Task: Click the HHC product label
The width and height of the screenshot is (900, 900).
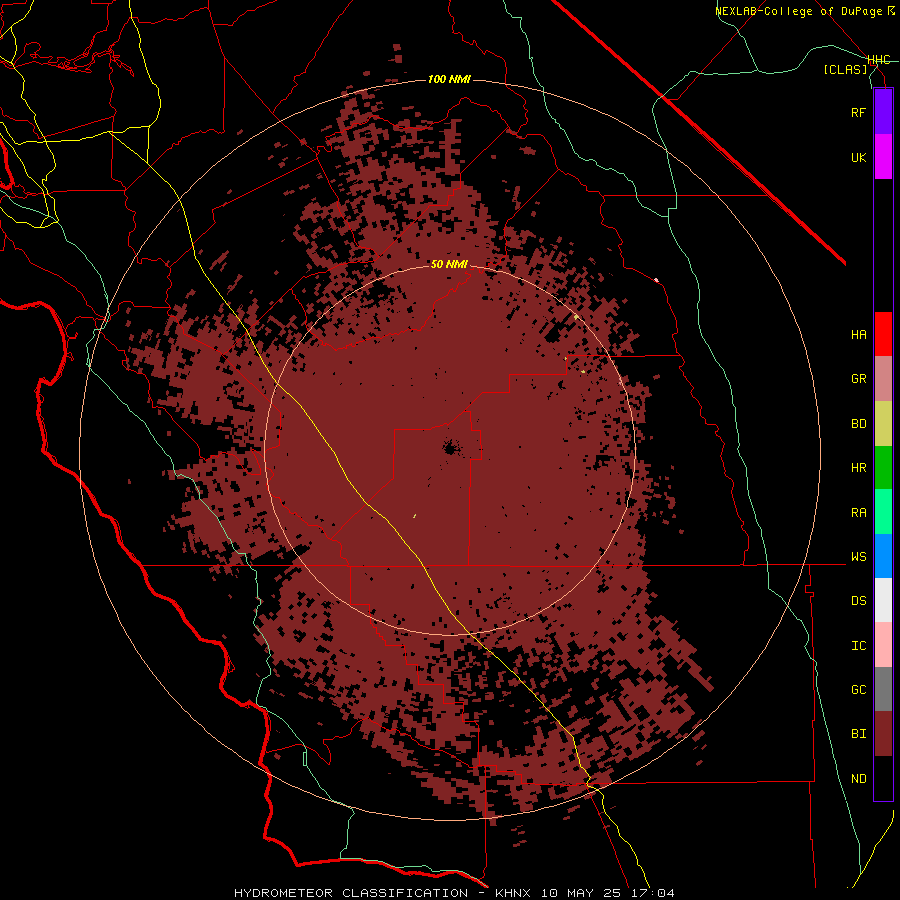Action: pyautogui.click(x=879, y=60)
